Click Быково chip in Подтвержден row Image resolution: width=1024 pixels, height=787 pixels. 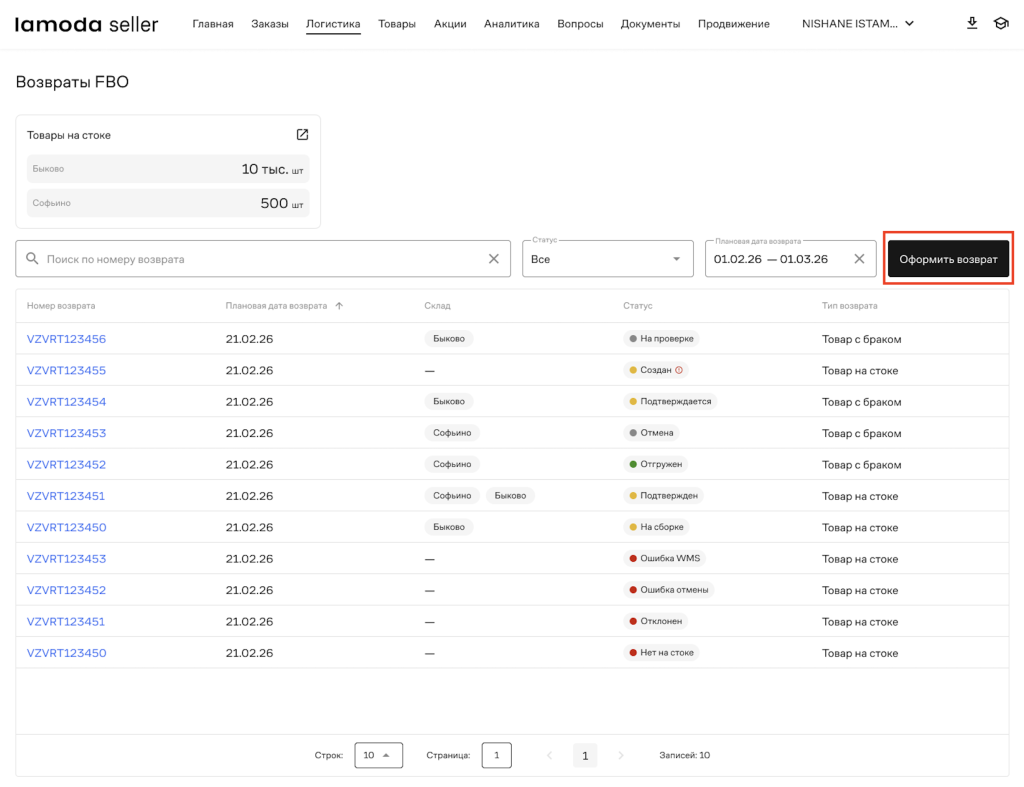(510, 495)
